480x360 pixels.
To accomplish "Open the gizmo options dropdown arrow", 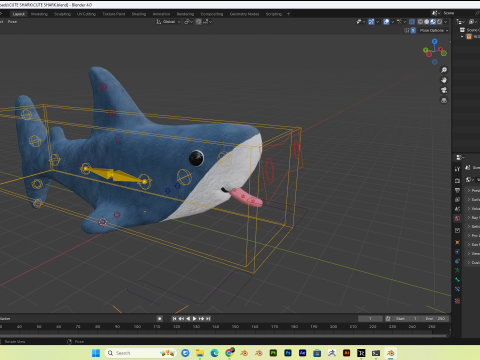I will [x=378, y=22].
